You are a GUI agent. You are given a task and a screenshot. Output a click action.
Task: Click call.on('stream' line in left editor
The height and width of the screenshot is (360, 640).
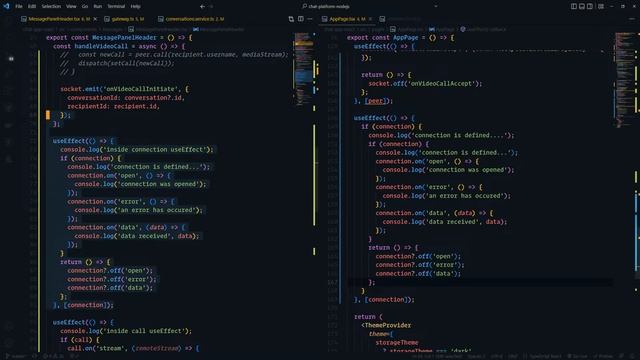[x=133, y=349]
